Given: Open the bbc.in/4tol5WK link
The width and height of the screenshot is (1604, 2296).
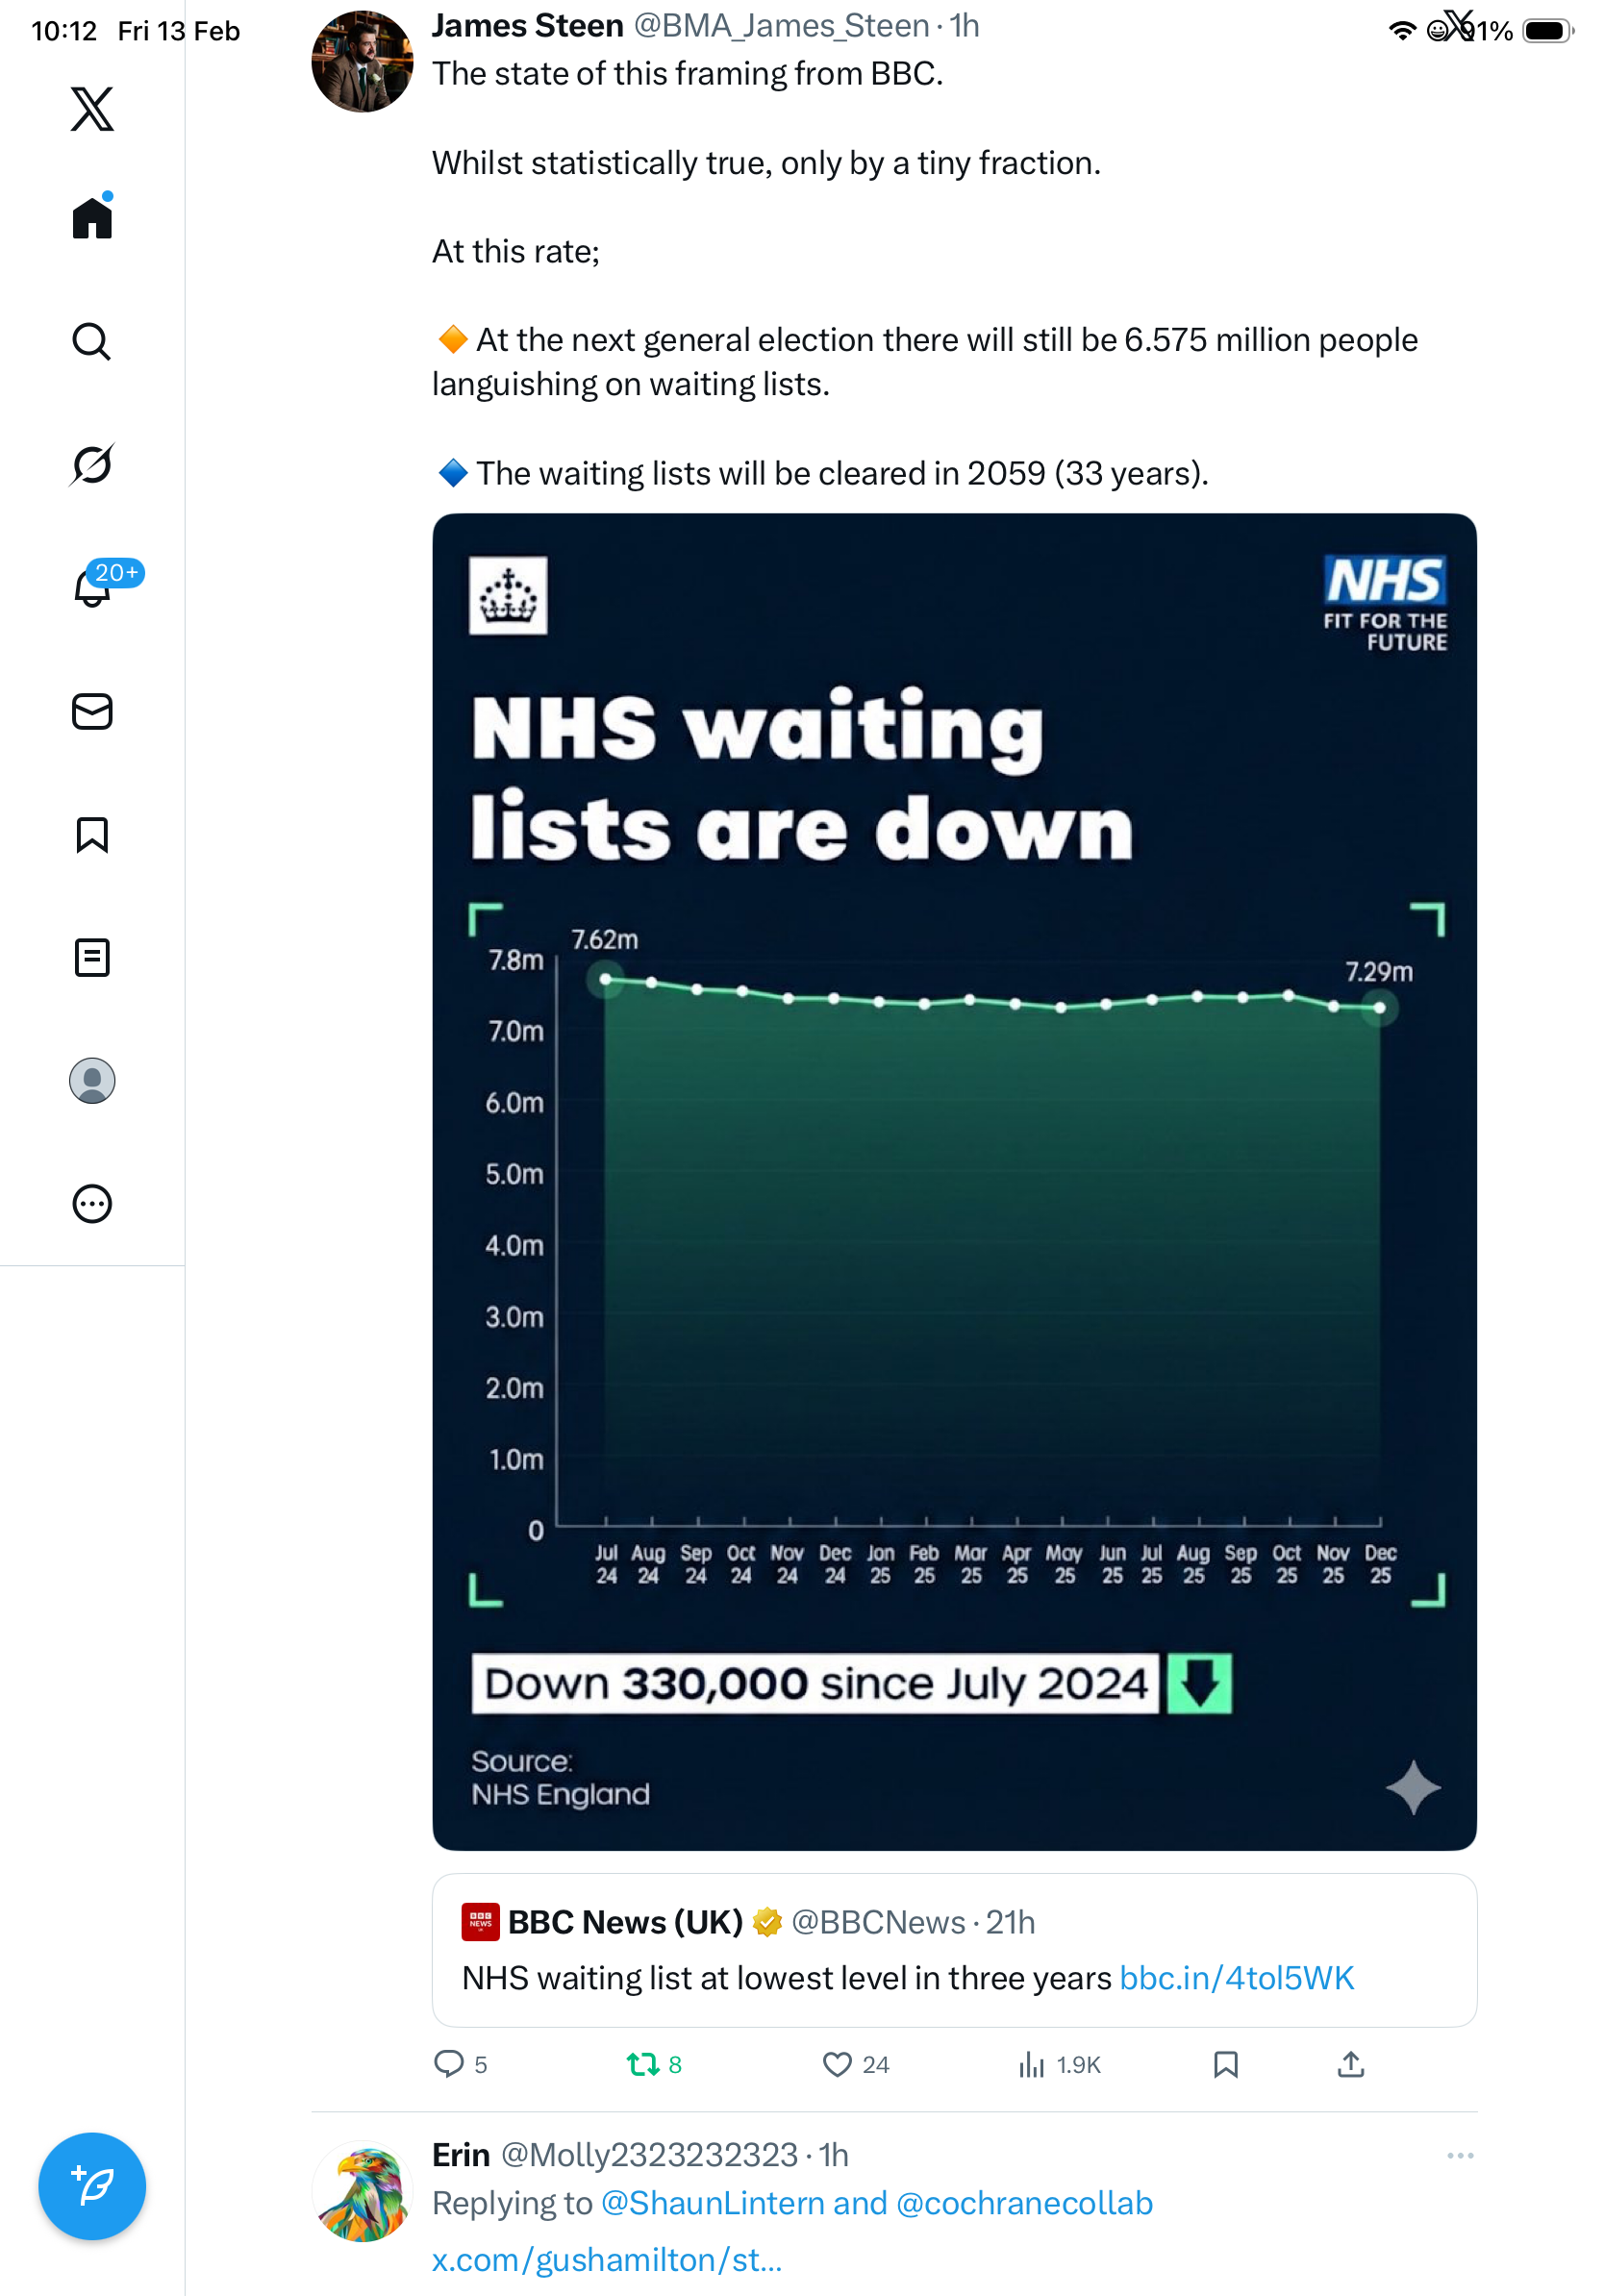Looking at the screenshot, I should [1237, 1978].
